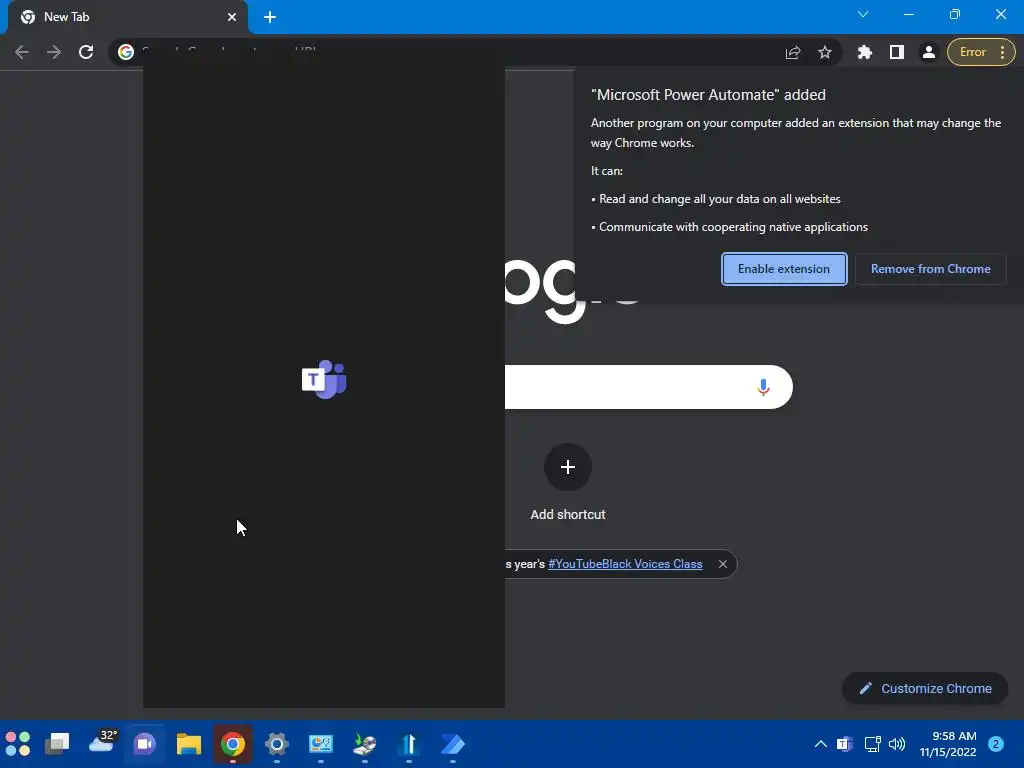Open the profile avatar icon
The image size is (1024, 768).
coord(928,52)
